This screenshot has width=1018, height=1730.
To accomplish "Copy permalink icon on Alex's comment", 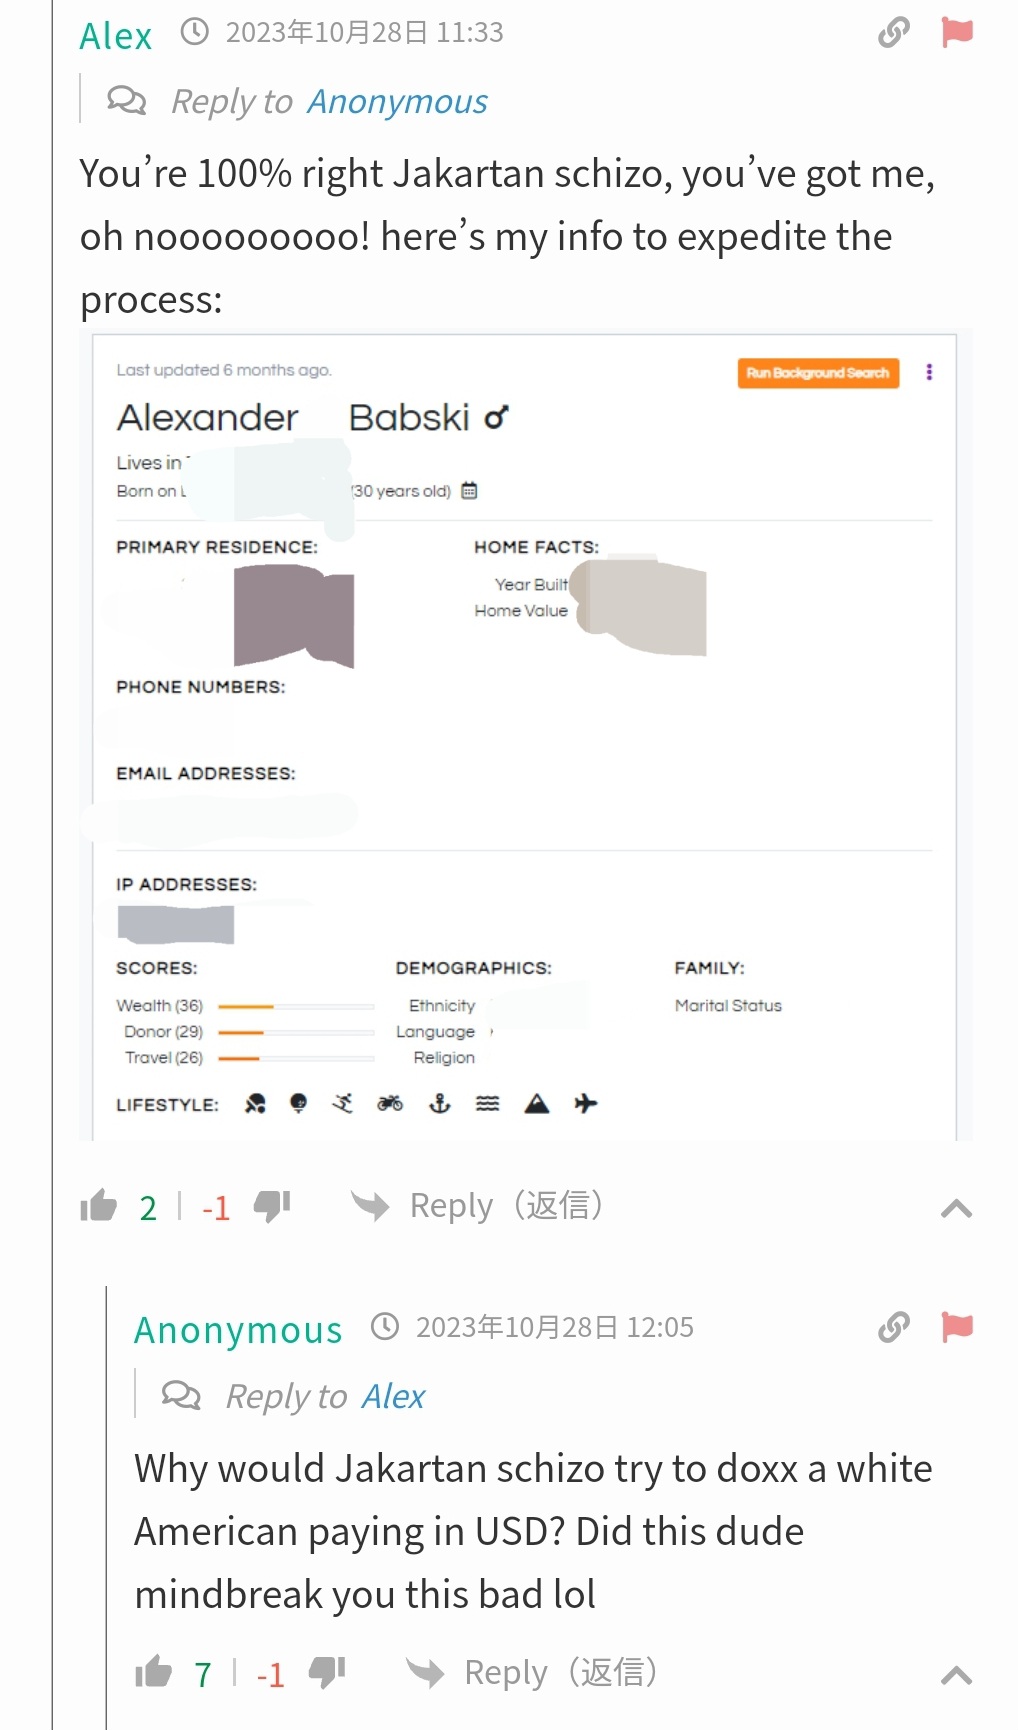I will (894, 33).
